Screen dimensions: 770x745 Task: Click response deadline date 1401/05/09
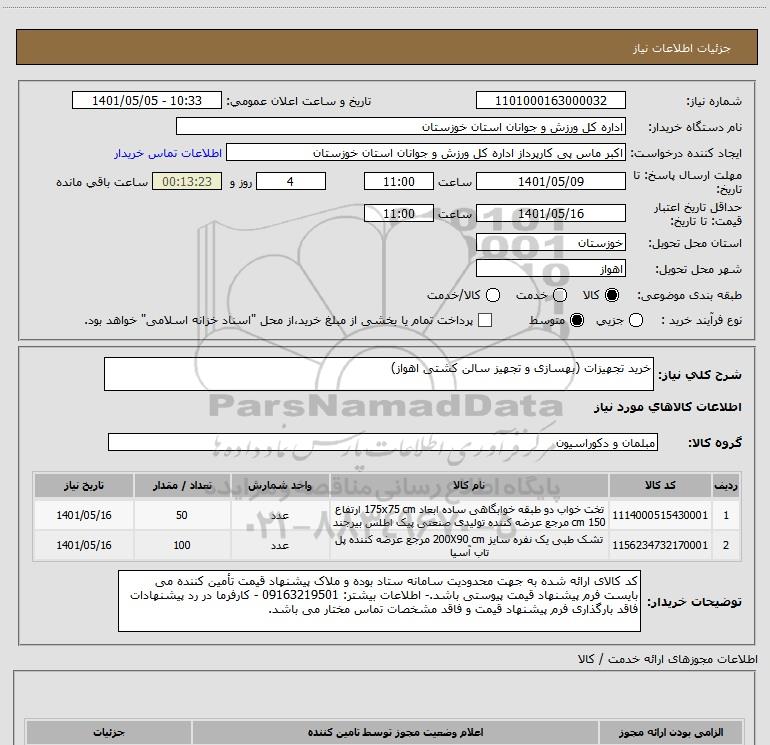point(550,181)
